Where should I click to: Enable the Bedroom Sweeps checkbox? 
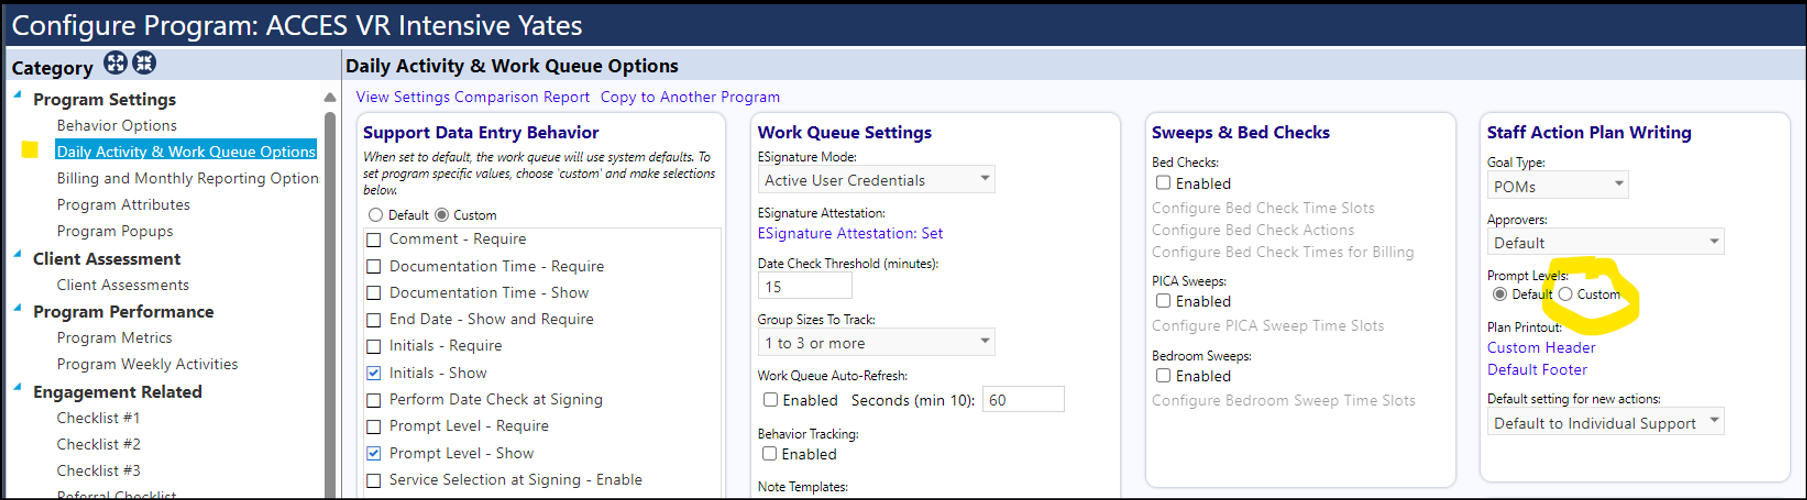tap(1163, 375)
